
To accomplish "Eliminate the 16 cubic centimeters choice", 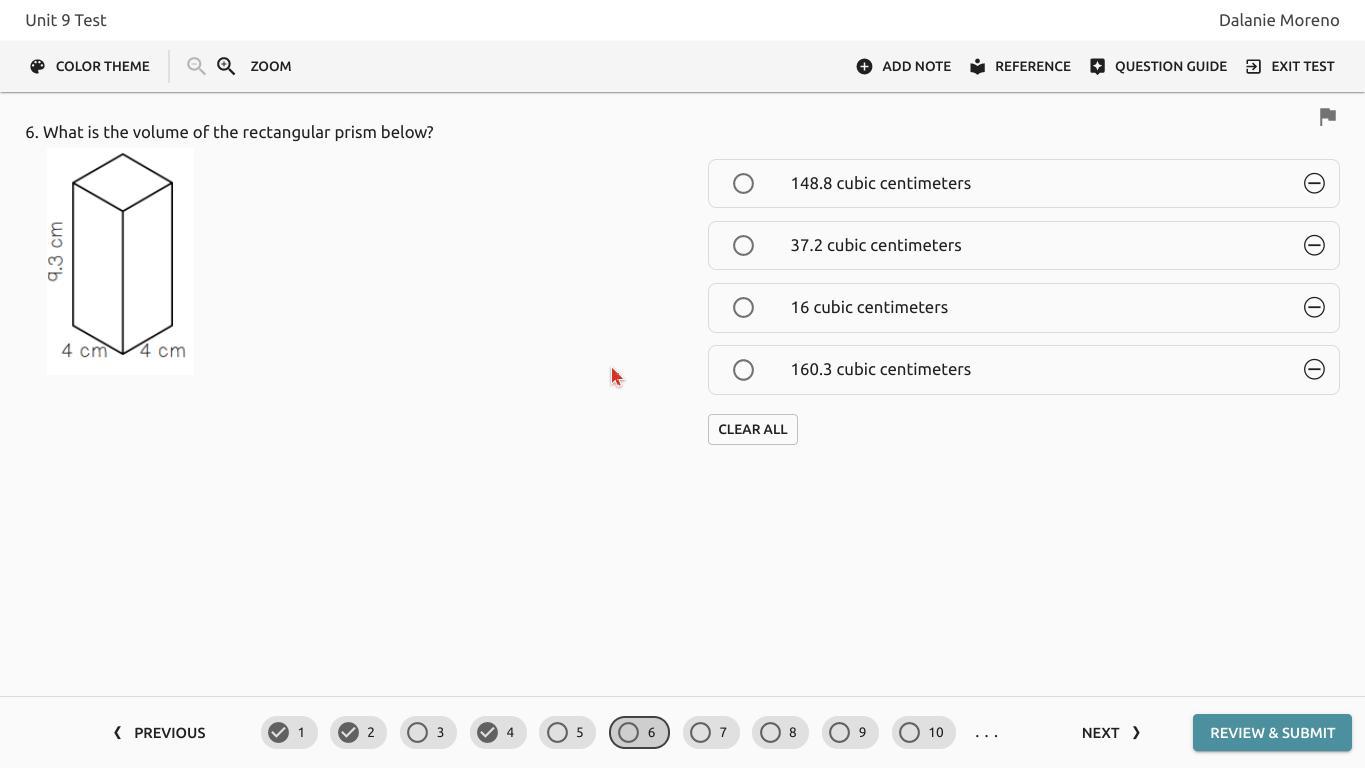I will click(x=1314, y=307).
